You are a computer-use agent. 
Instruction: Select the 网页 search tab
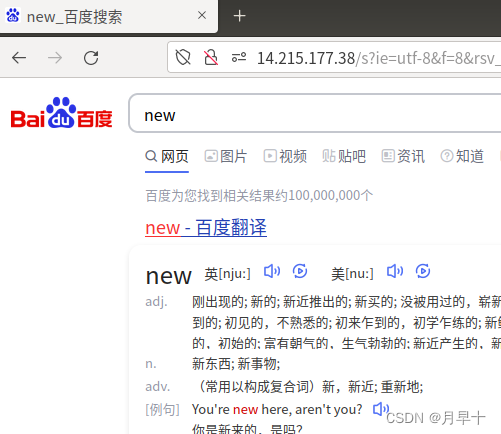(x=167, y=156)
